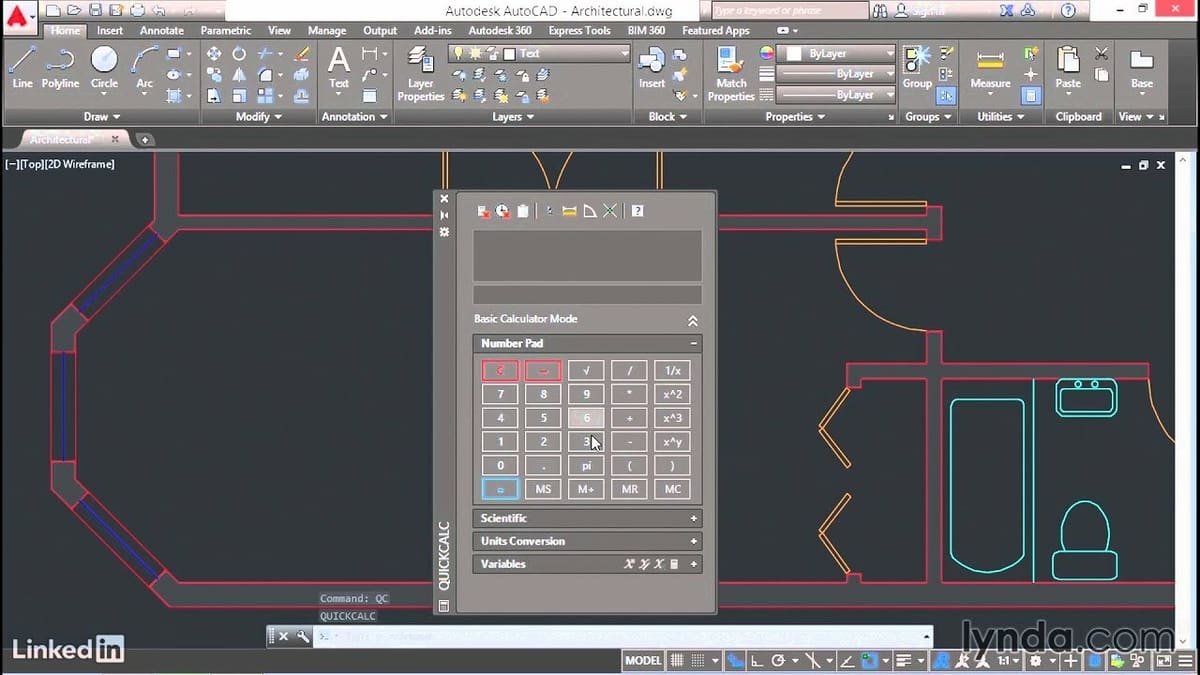Image resolution: width=1200 pixels, height=675 pixels.
Task: Expand the Variables section
Action: [x=693, y=564]
